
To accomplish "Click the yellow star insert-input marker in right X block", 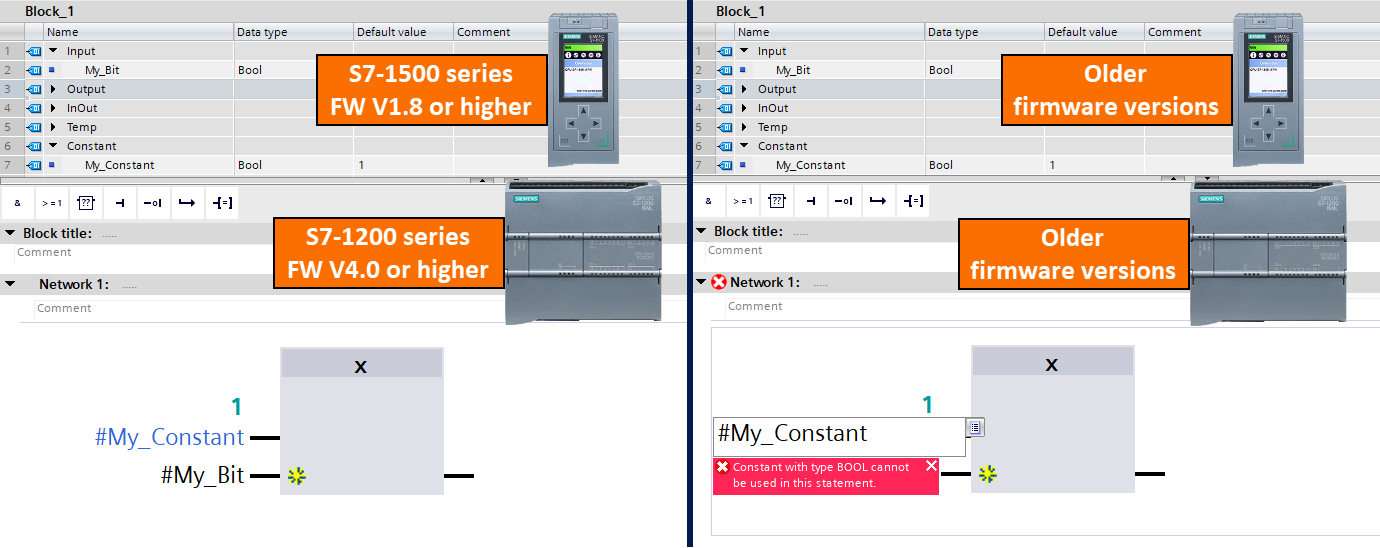I will pyautogui.click(x=987, y=474).
